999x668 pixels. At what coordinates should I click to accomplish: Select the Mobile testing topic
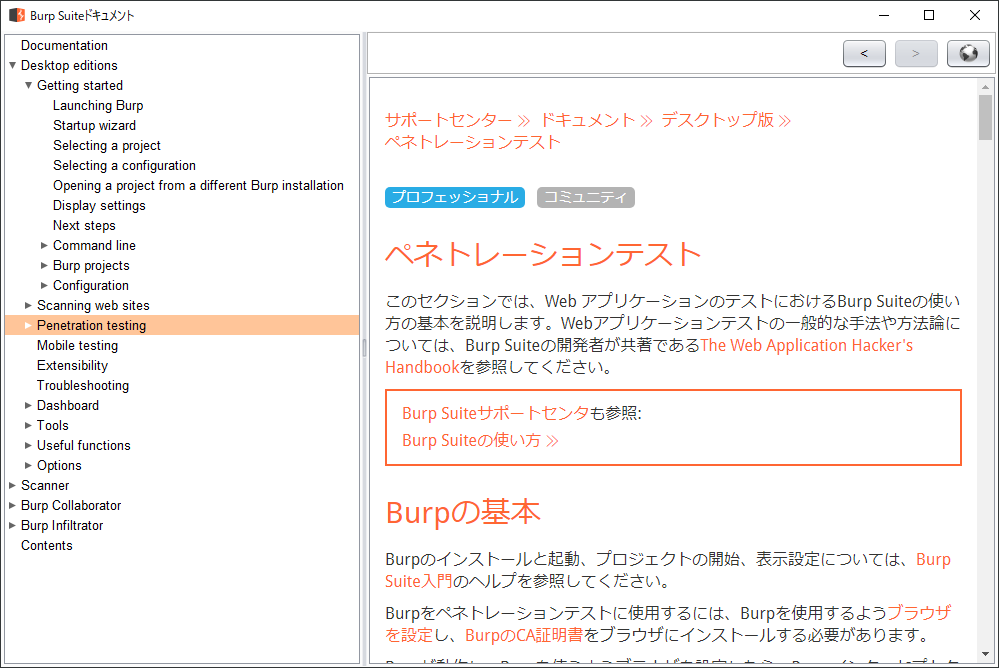click(77, 345)
